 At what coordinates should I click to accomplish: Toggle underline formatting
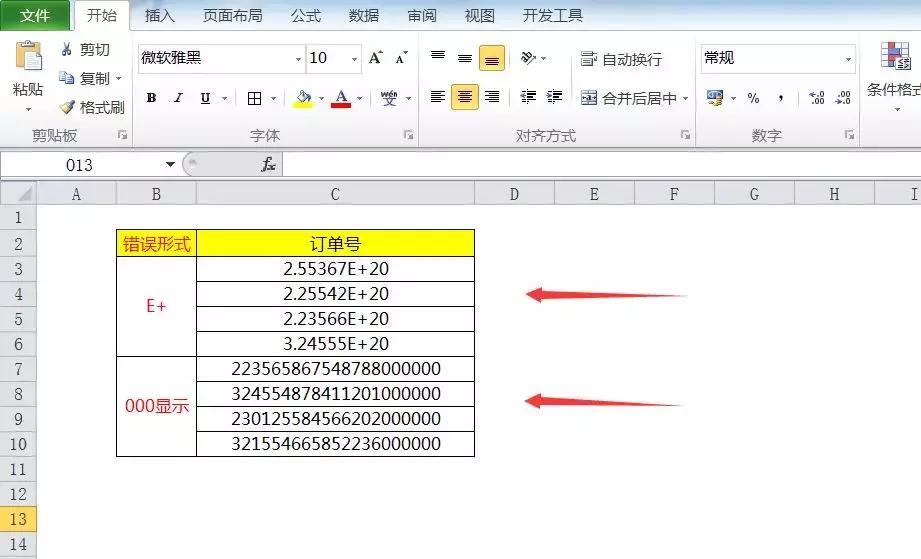tap(205, 98)
